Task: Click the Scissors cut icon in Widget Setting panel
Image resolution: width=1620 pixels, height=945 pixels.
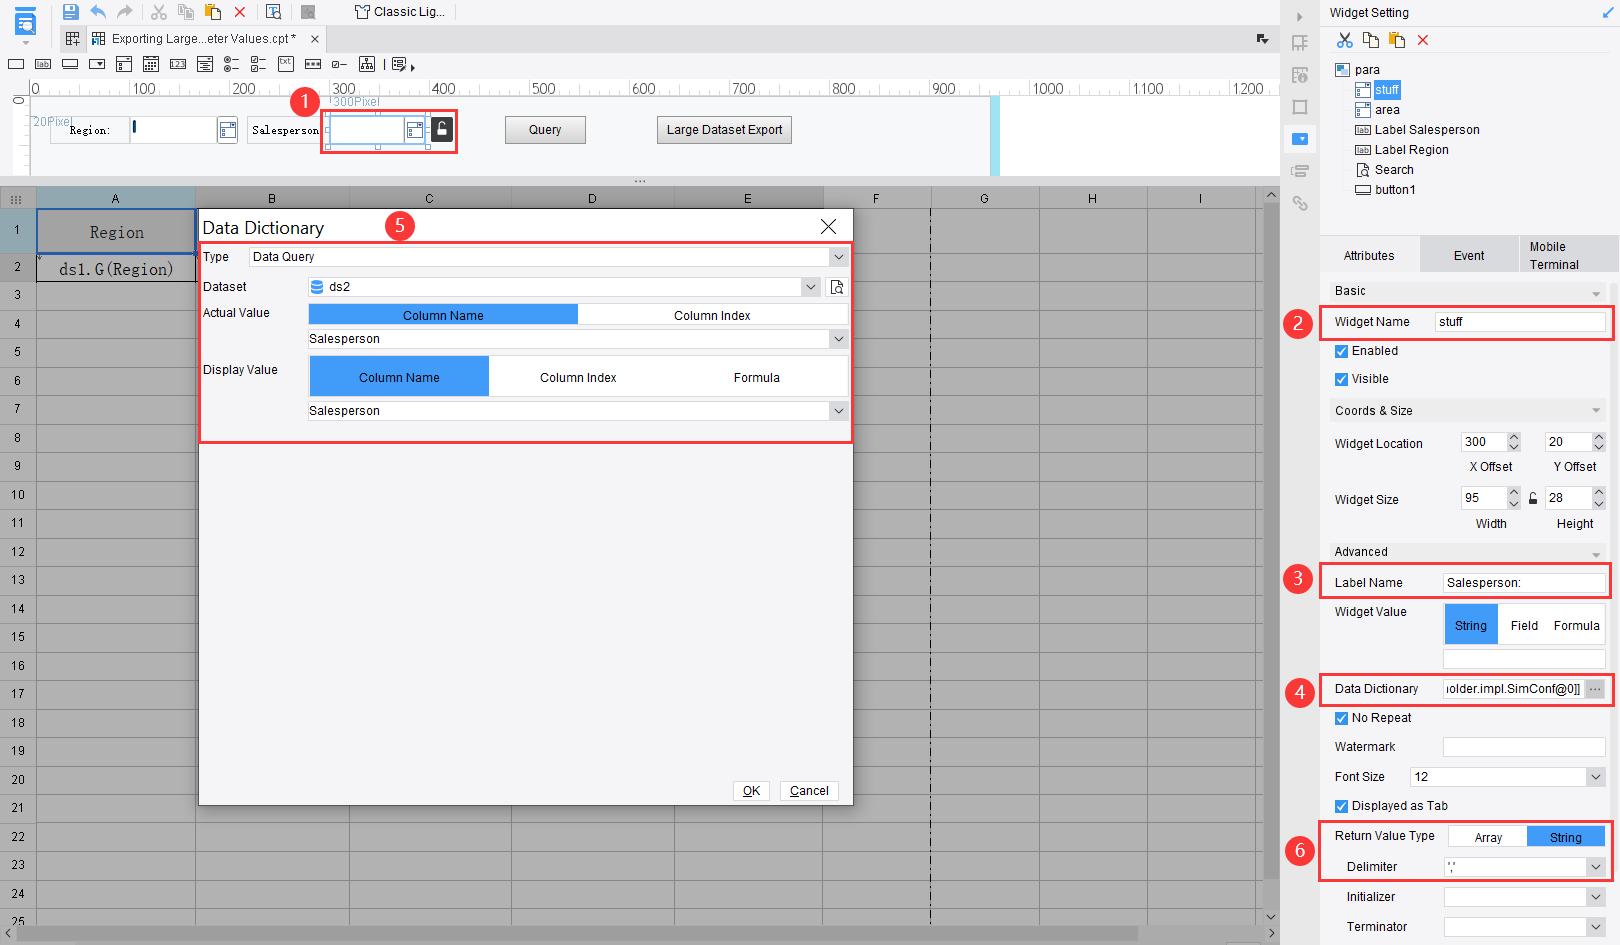Action: coord(1345,40)
